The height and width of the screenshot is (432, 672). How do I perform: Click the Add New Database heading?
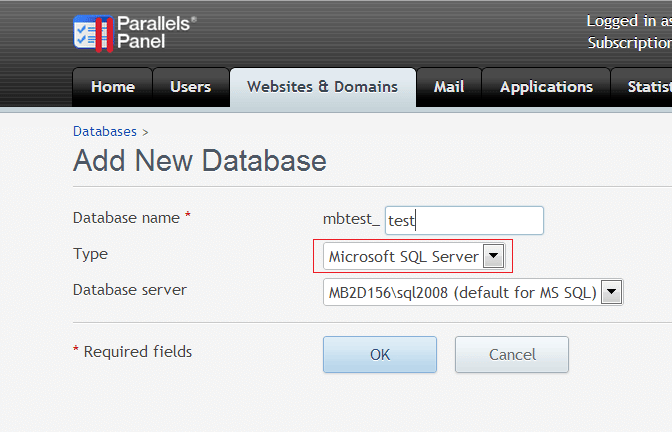[200, 161]
